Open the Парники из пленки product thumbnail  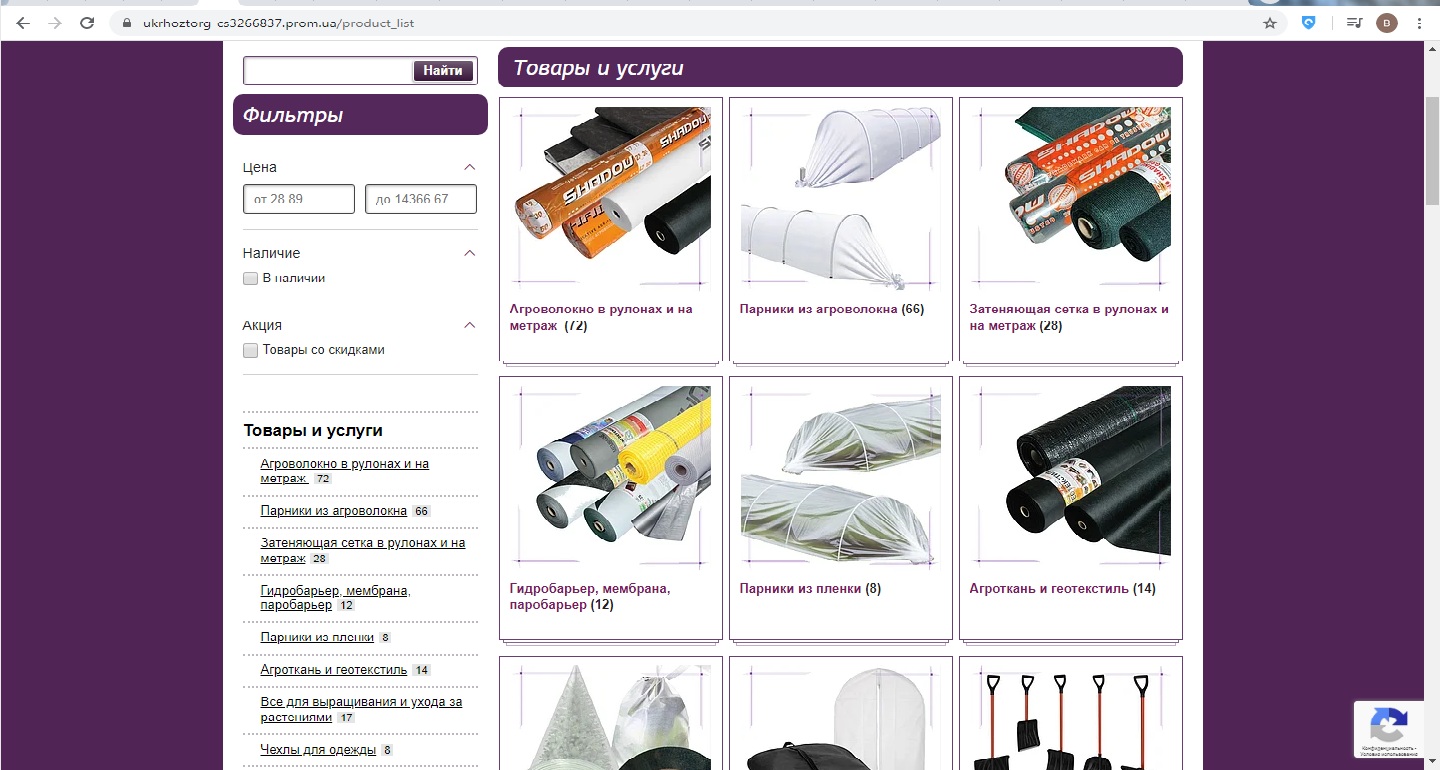pyautogui.click(x=841, y=477)
